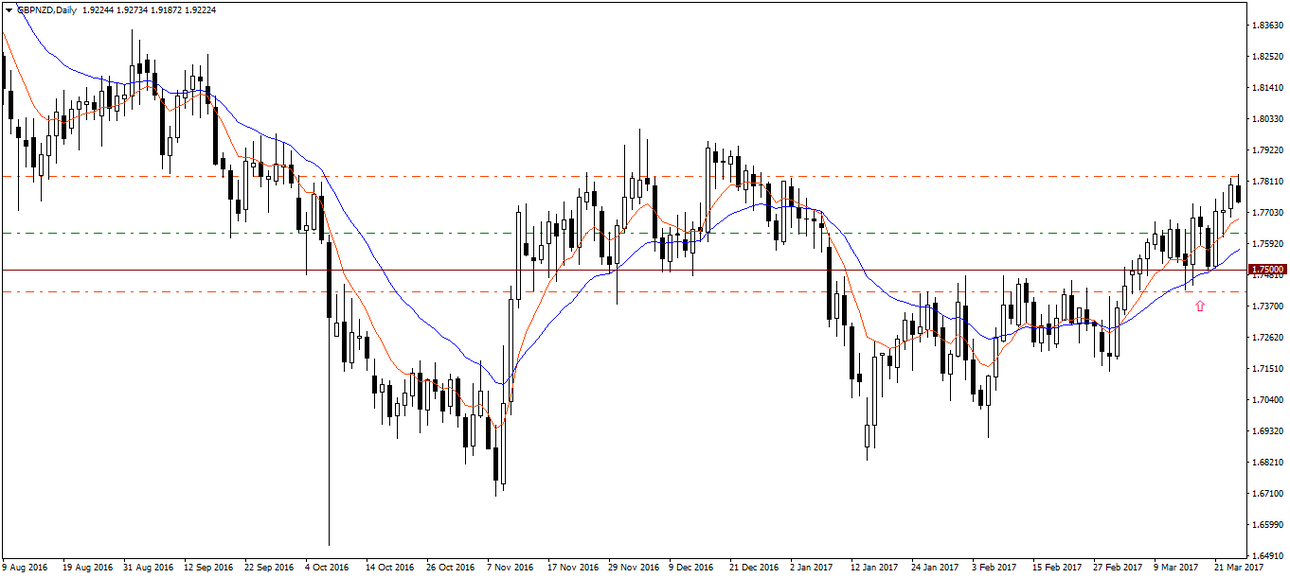Click time axis label 31 Aug 2016
Viewport: 1290px width, 578px height.
(148, 567)
